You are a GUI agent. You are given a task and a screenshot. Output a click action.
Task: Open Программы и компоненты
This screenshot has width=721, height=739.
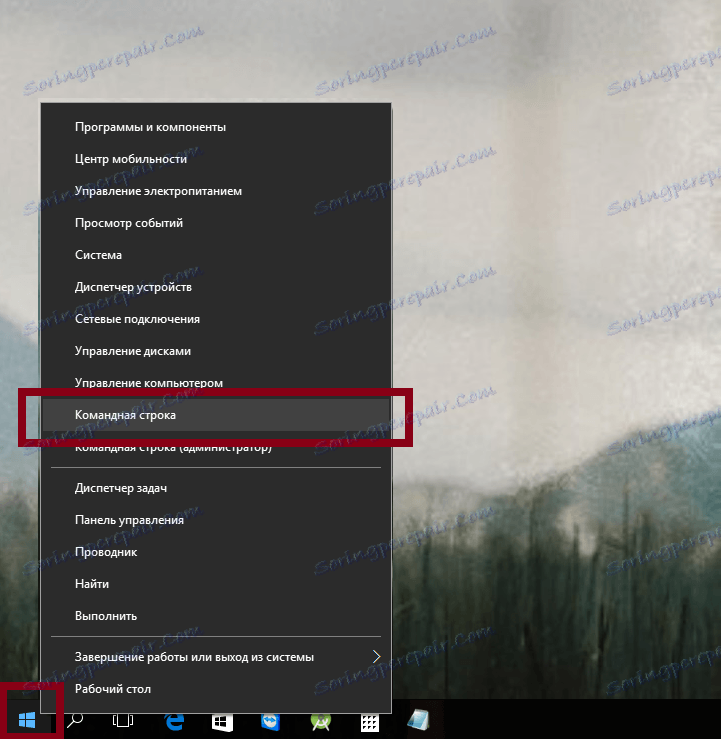(216, 127)
